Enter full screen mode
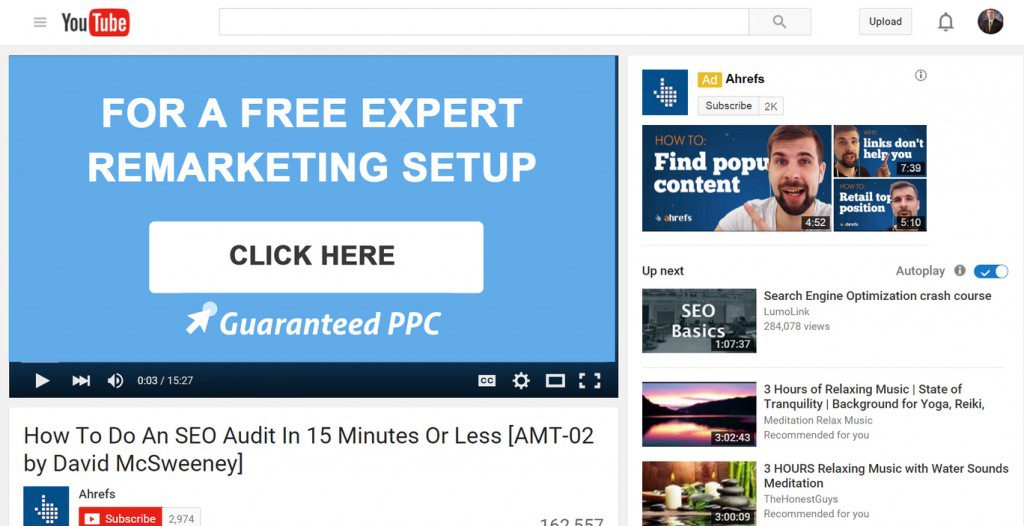 click(590, 380)
